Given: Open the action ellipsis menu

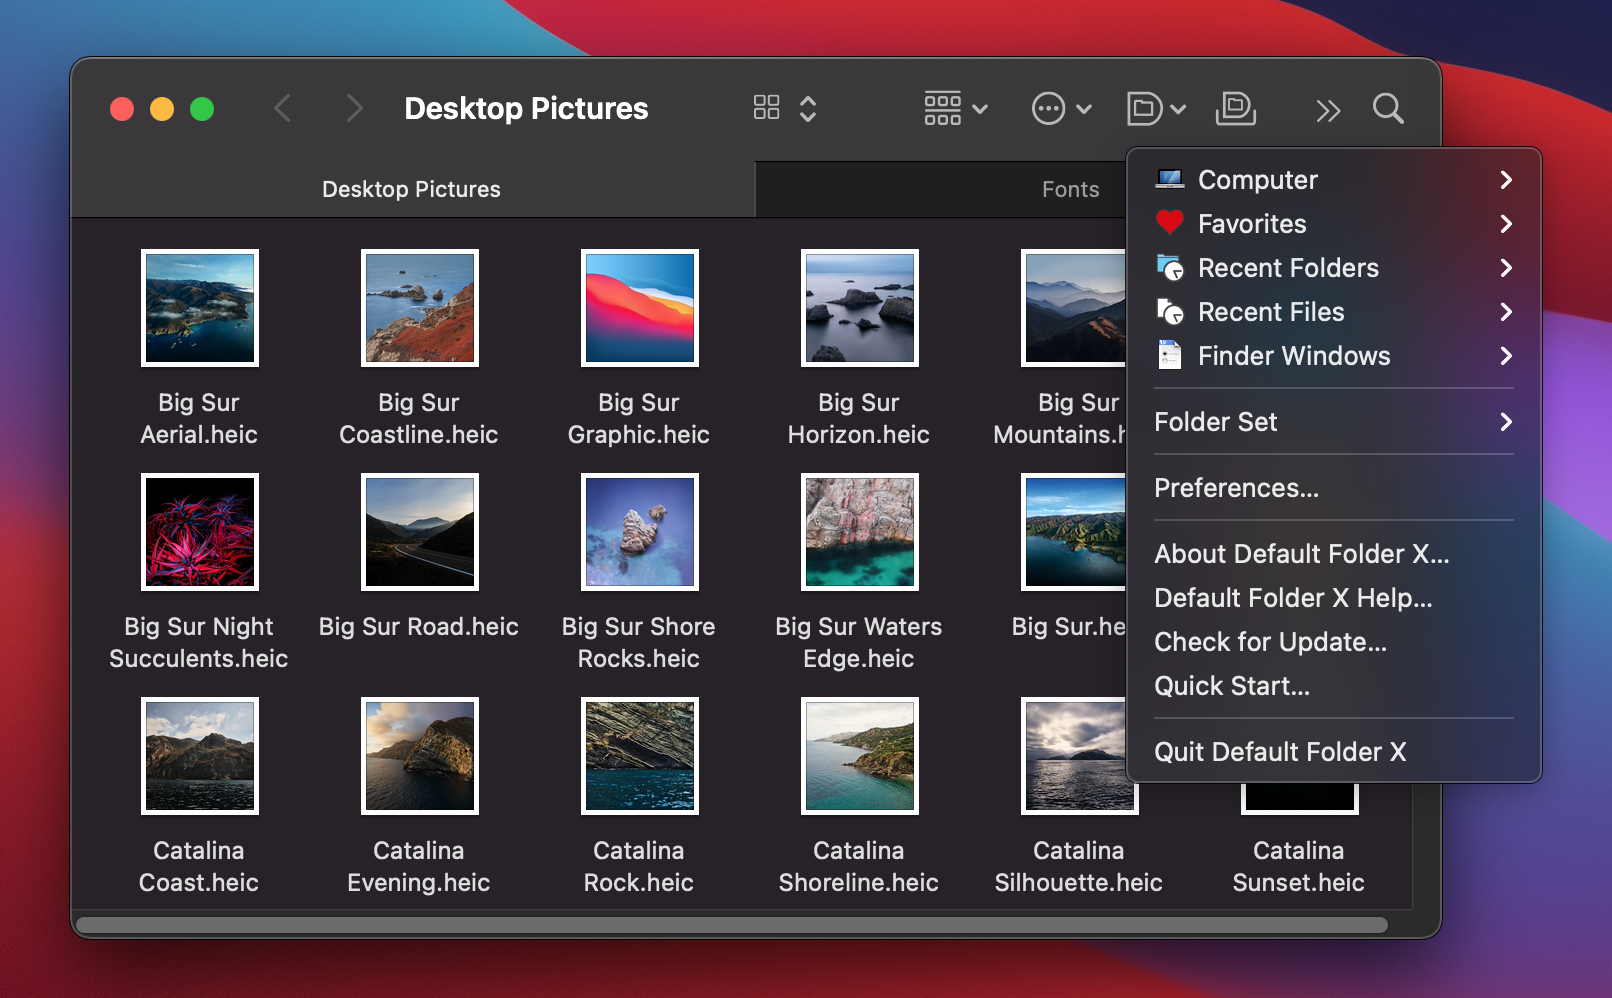Looking at the screenshot, I should click(x=1061, y=108).
